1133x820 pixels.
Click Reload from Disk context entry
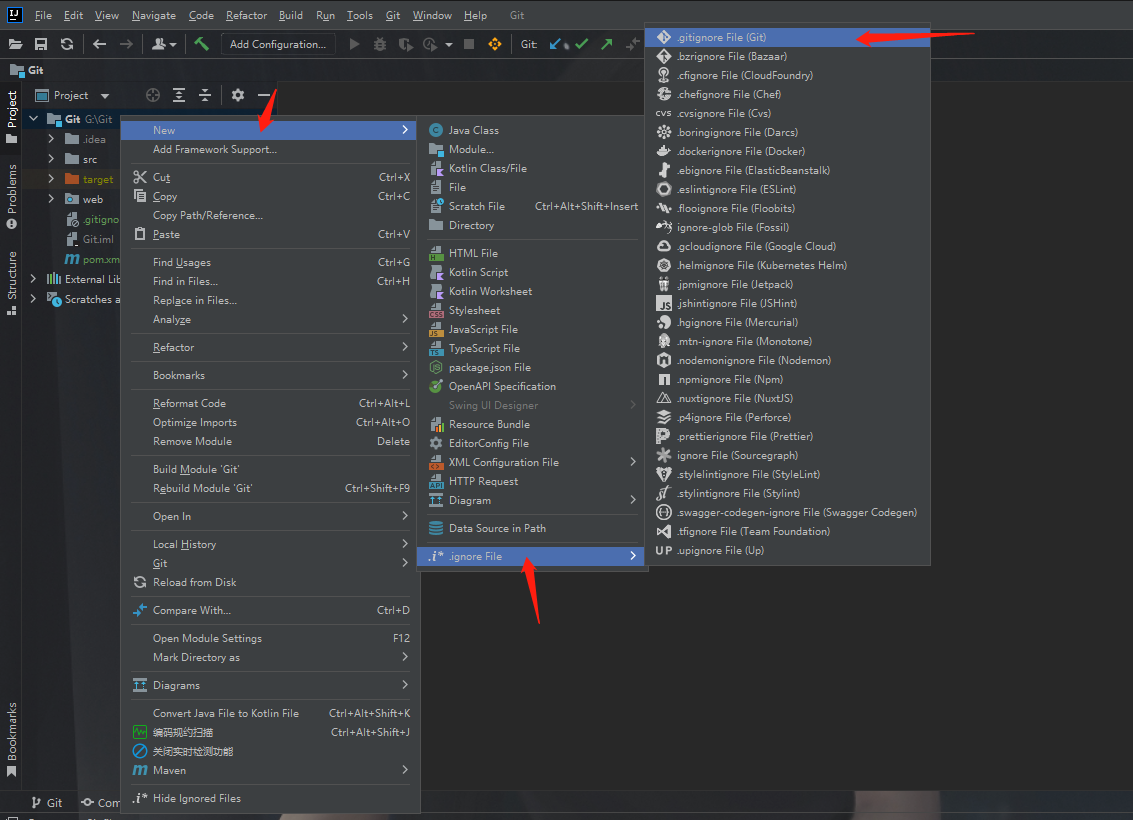click(270, 582)
